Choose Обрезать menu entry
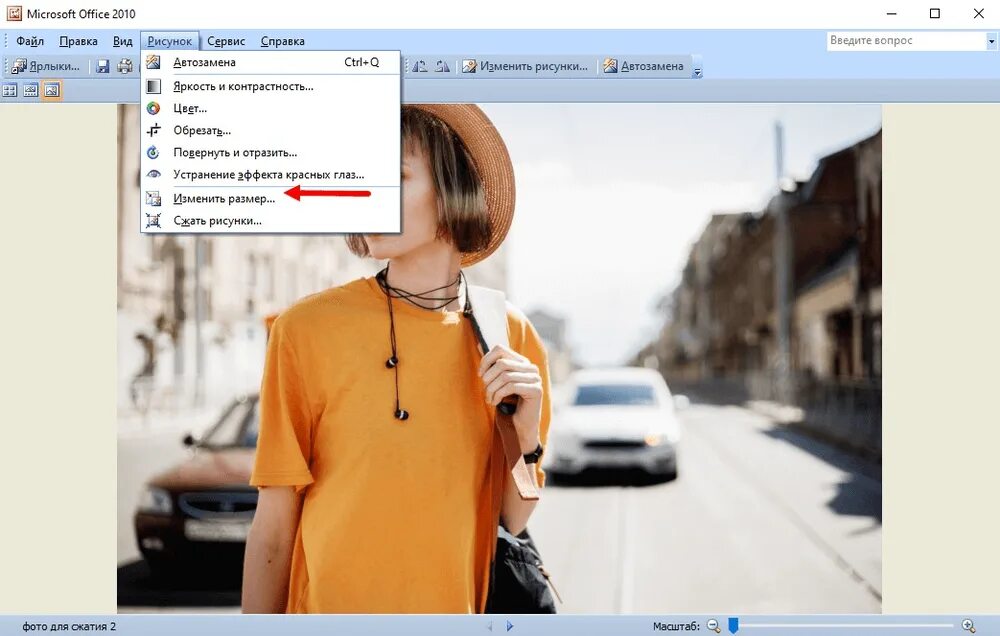Screen dimensions: 1000x636 point(271,130)
